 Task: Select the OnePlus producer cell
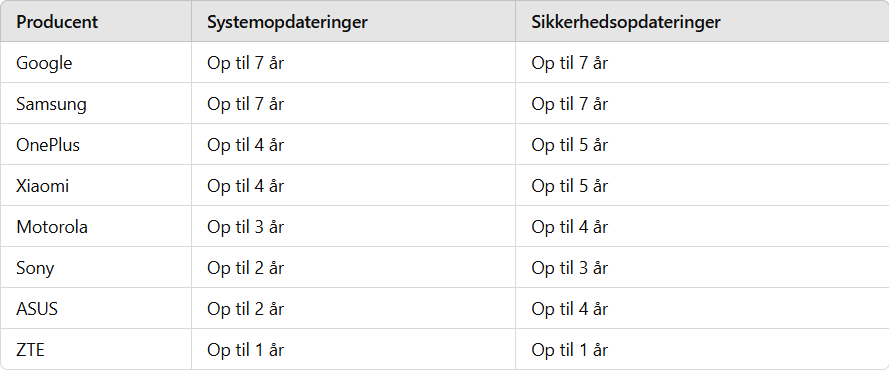(x=96, y=144)
